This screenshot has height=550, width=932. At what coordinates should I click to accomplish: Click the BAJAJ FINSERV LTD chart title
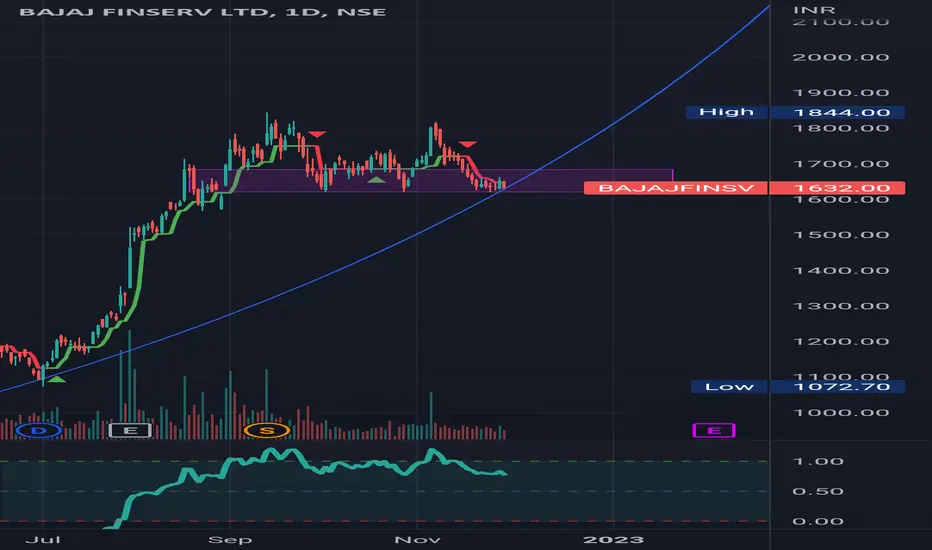(203, 12)
